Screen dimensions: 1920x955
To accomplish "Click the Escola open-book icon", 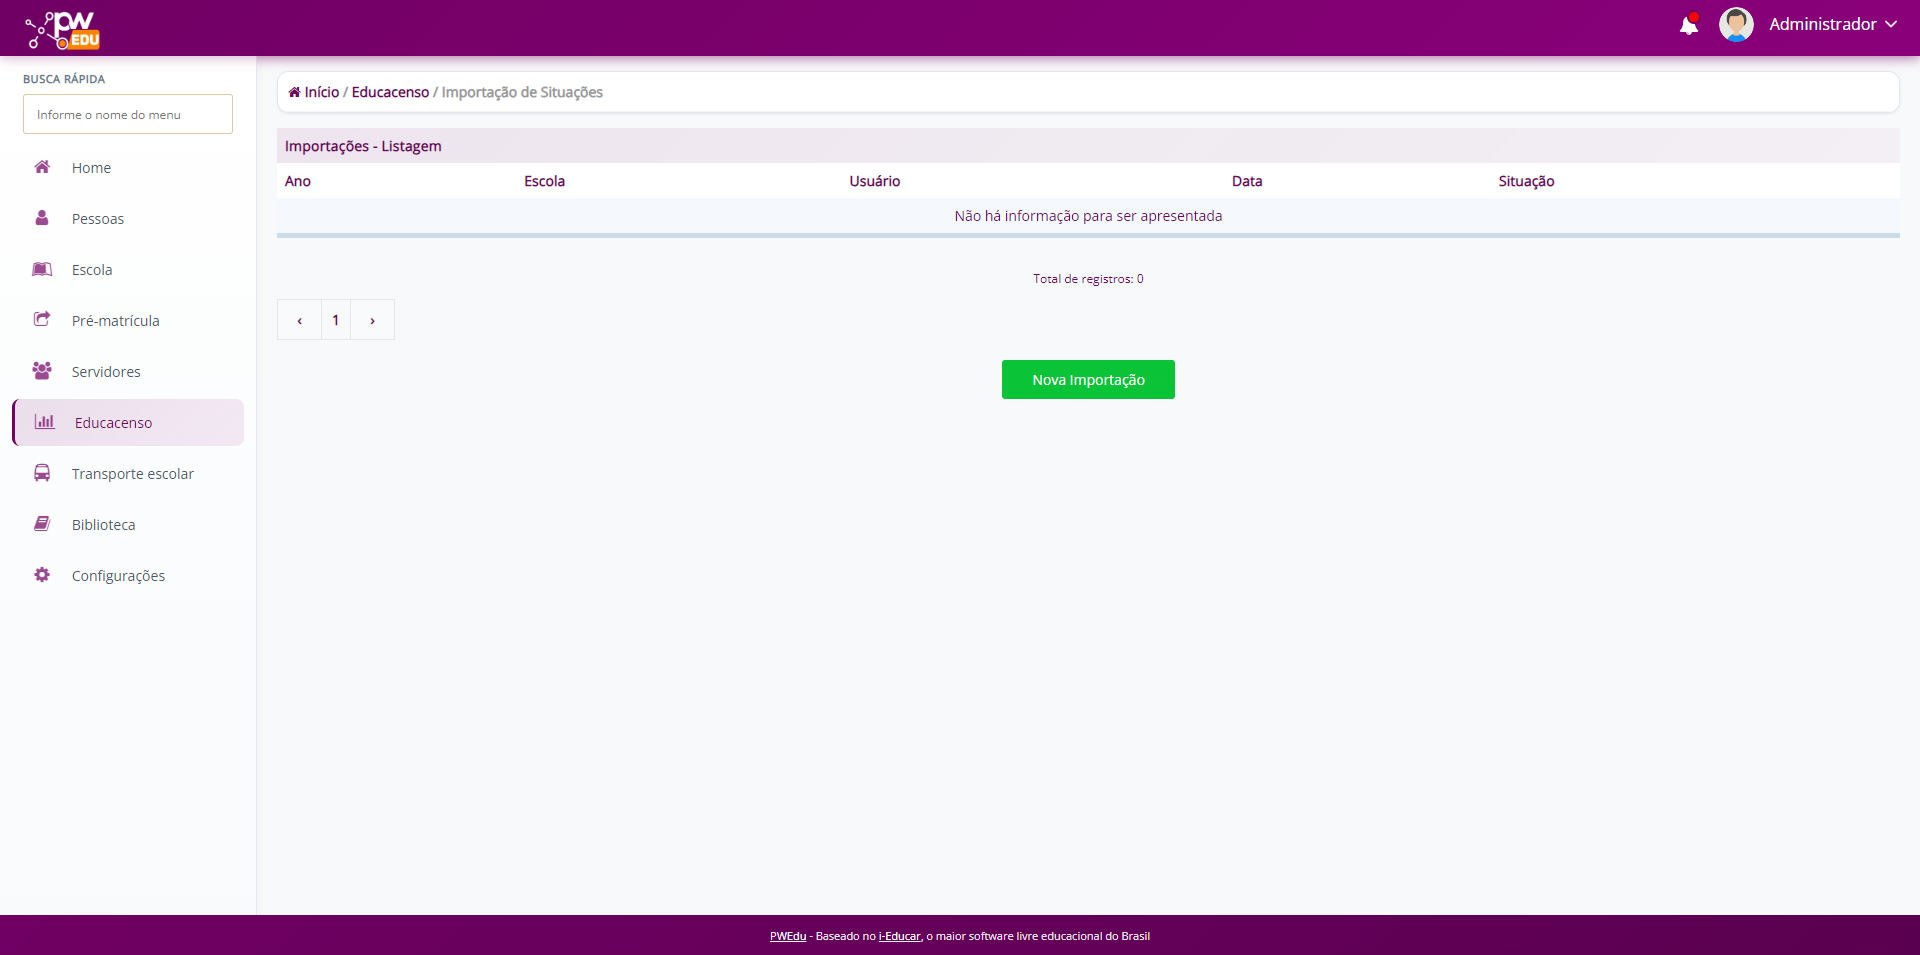I will (x=42, y=269).
